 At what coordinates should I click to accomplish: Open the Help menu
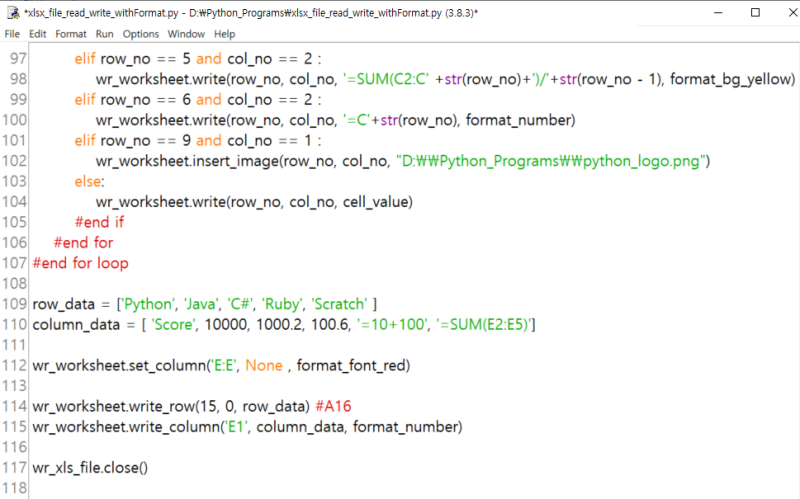pos(224,34)
